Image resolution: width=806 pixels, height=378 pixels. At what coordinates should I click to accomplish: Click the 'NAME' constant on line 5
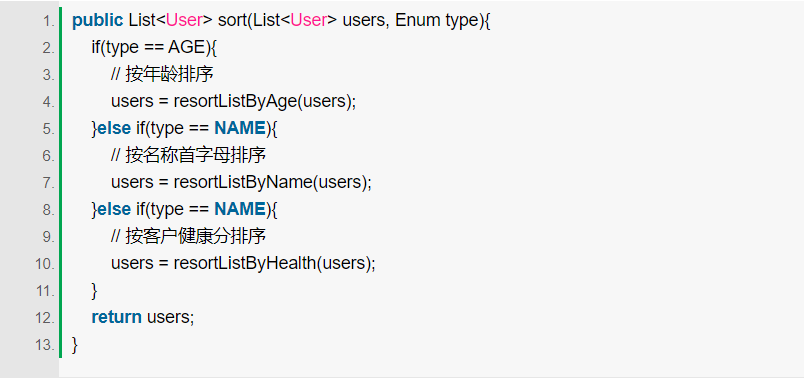(240, 128)
